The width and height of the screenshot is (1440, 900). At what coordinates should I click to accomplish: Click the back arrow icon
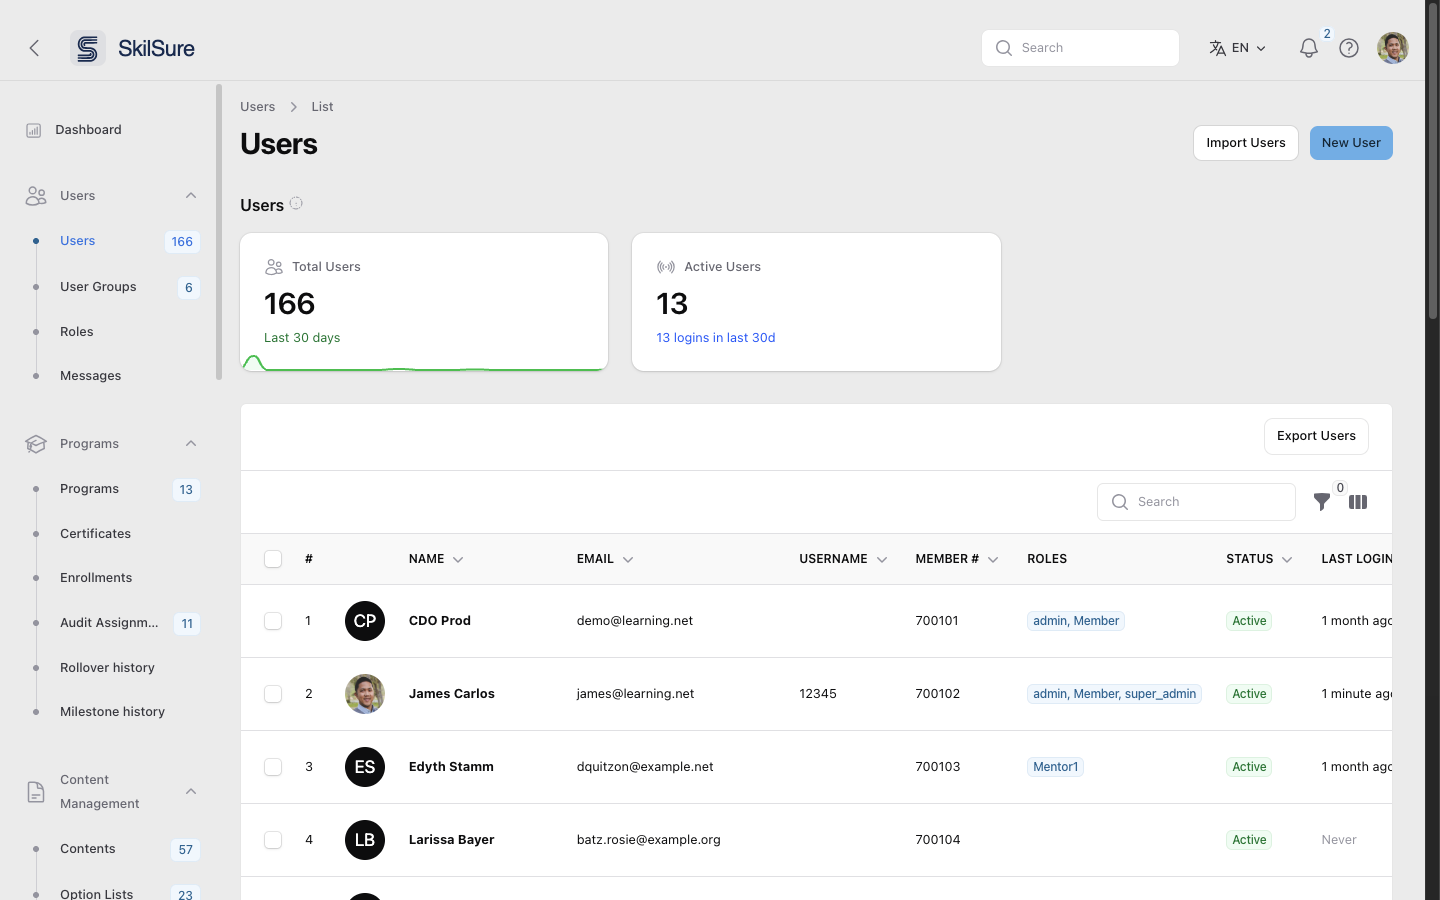34,48
